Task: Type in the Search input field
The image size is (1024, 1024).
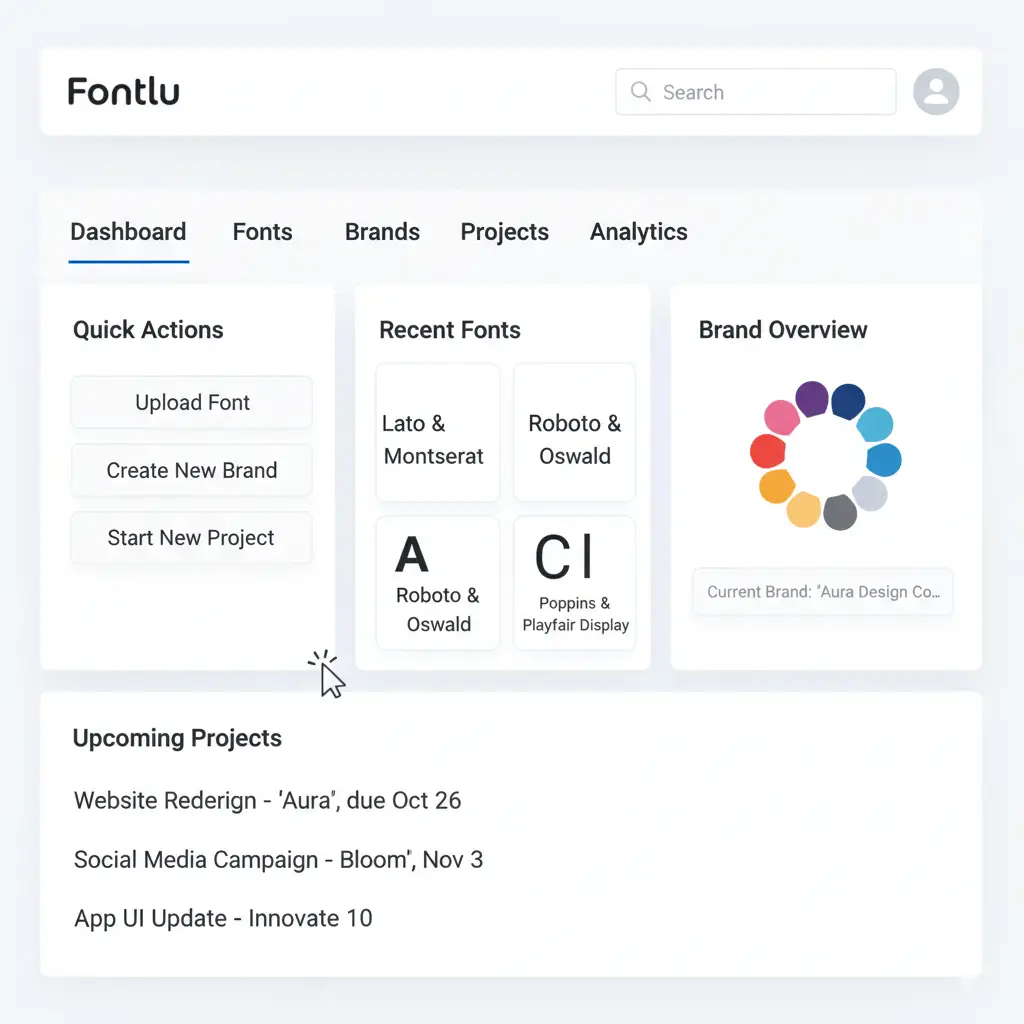Action: point(770,92)
